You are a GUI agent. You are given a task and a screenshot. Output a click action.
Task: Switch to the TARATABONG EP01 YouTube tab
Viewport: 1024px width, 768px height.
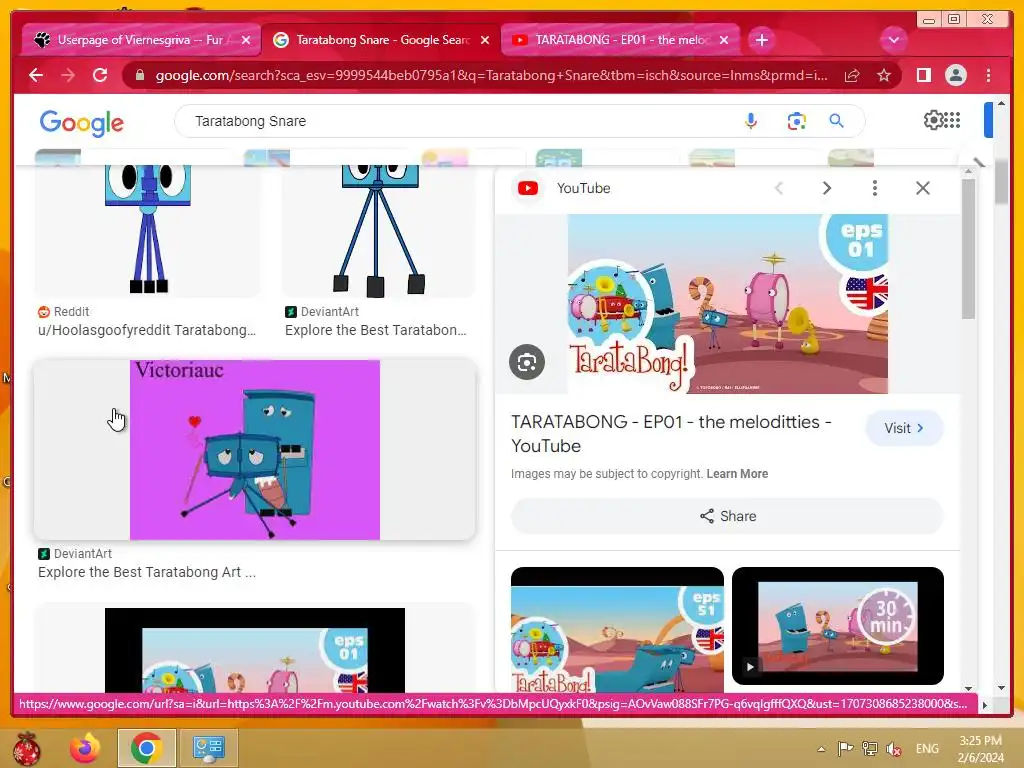[x=620, y=40]
